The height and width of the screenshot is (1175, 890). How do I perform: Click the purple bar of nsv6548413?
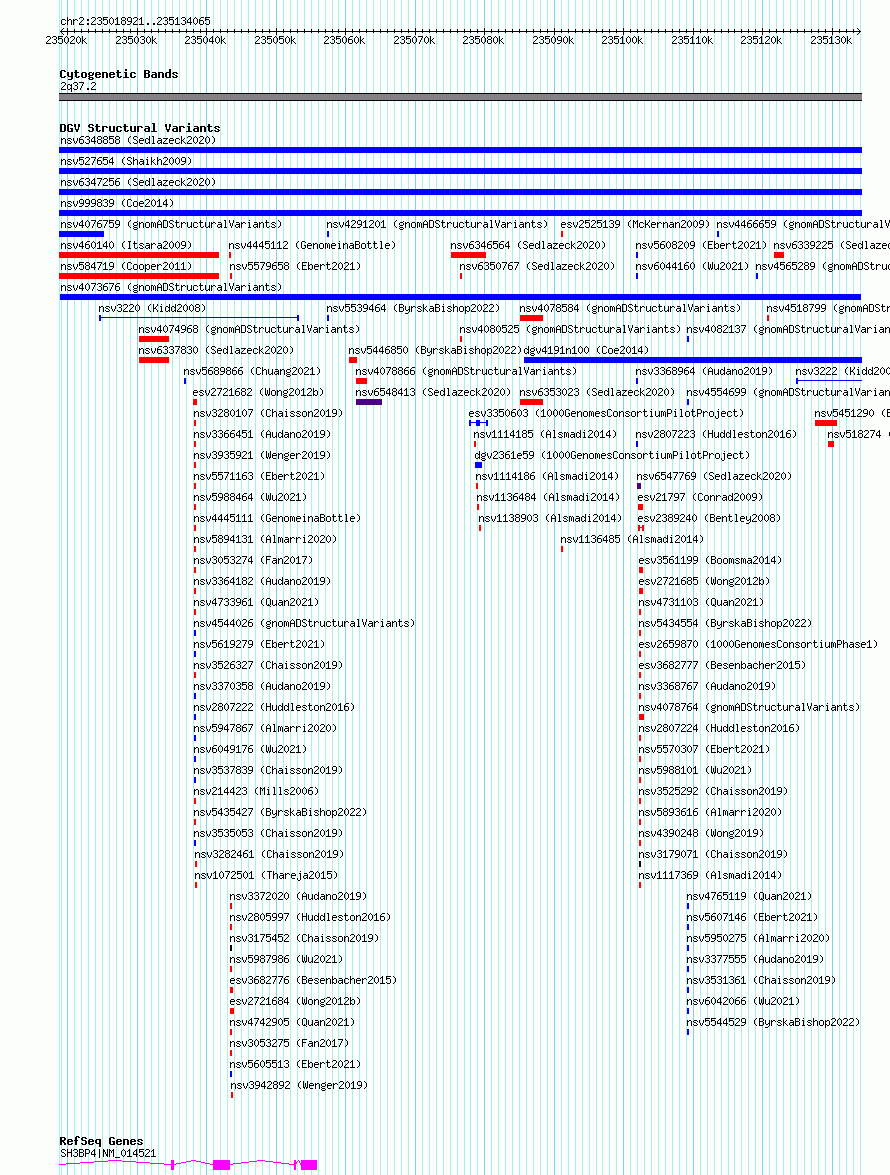[x=369, y=402]
